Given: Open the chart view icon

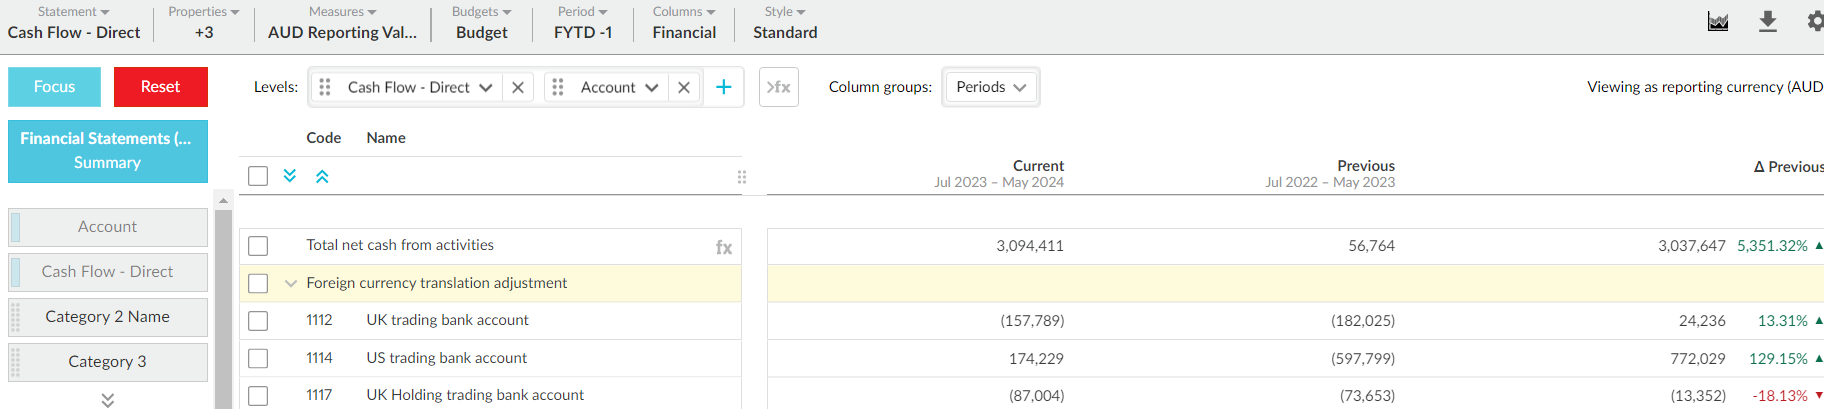Looking at the screenshot, I should click(x=1718, y=22).
